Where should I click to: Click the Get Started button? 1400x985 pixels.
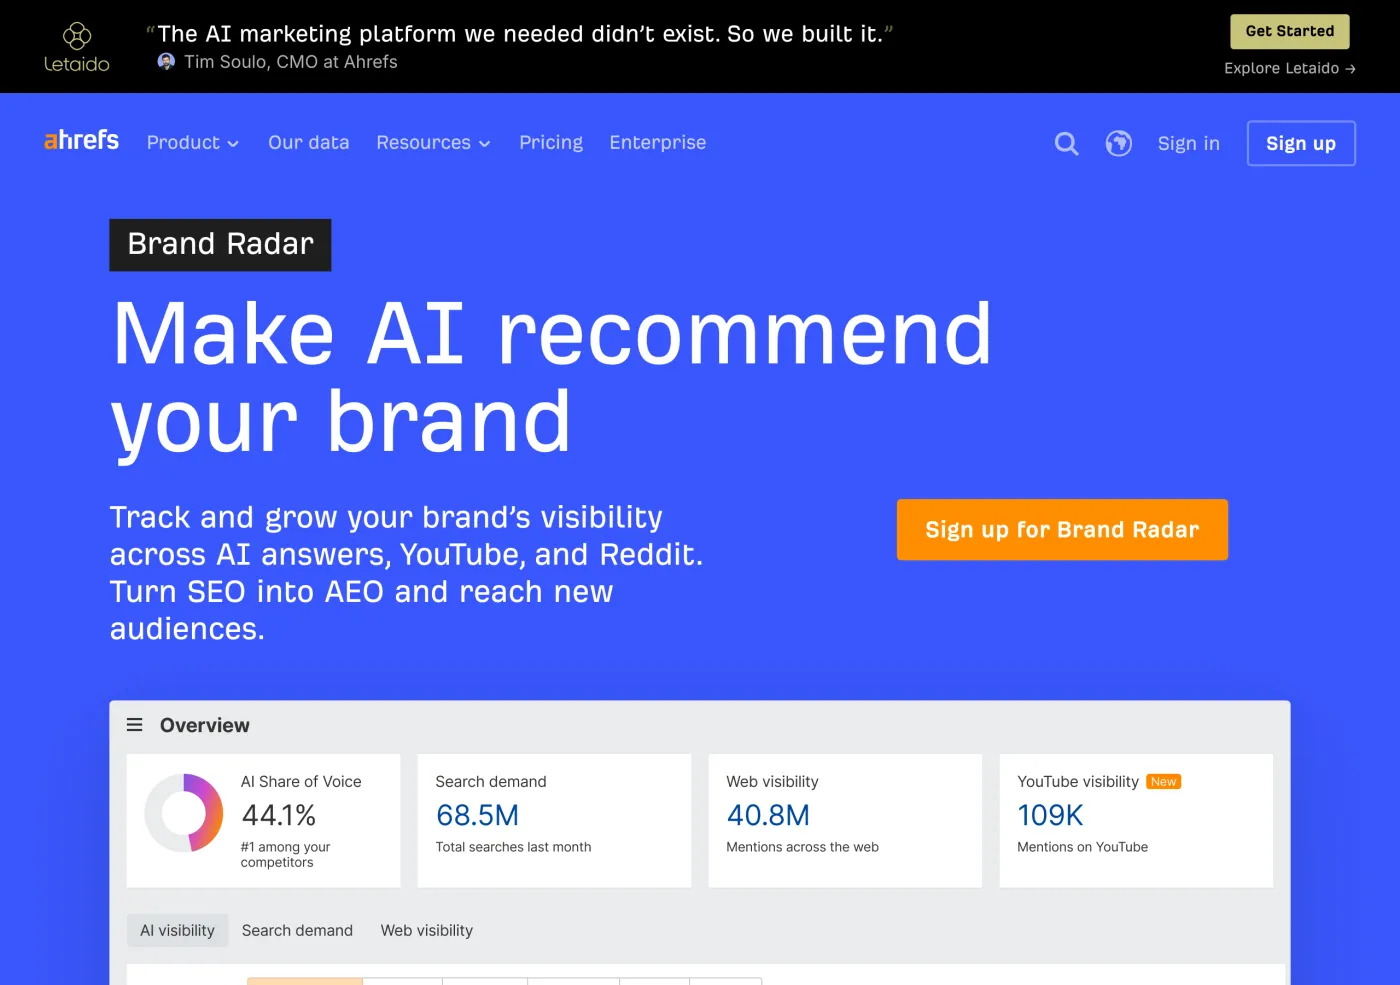[x=1289, y=31]
